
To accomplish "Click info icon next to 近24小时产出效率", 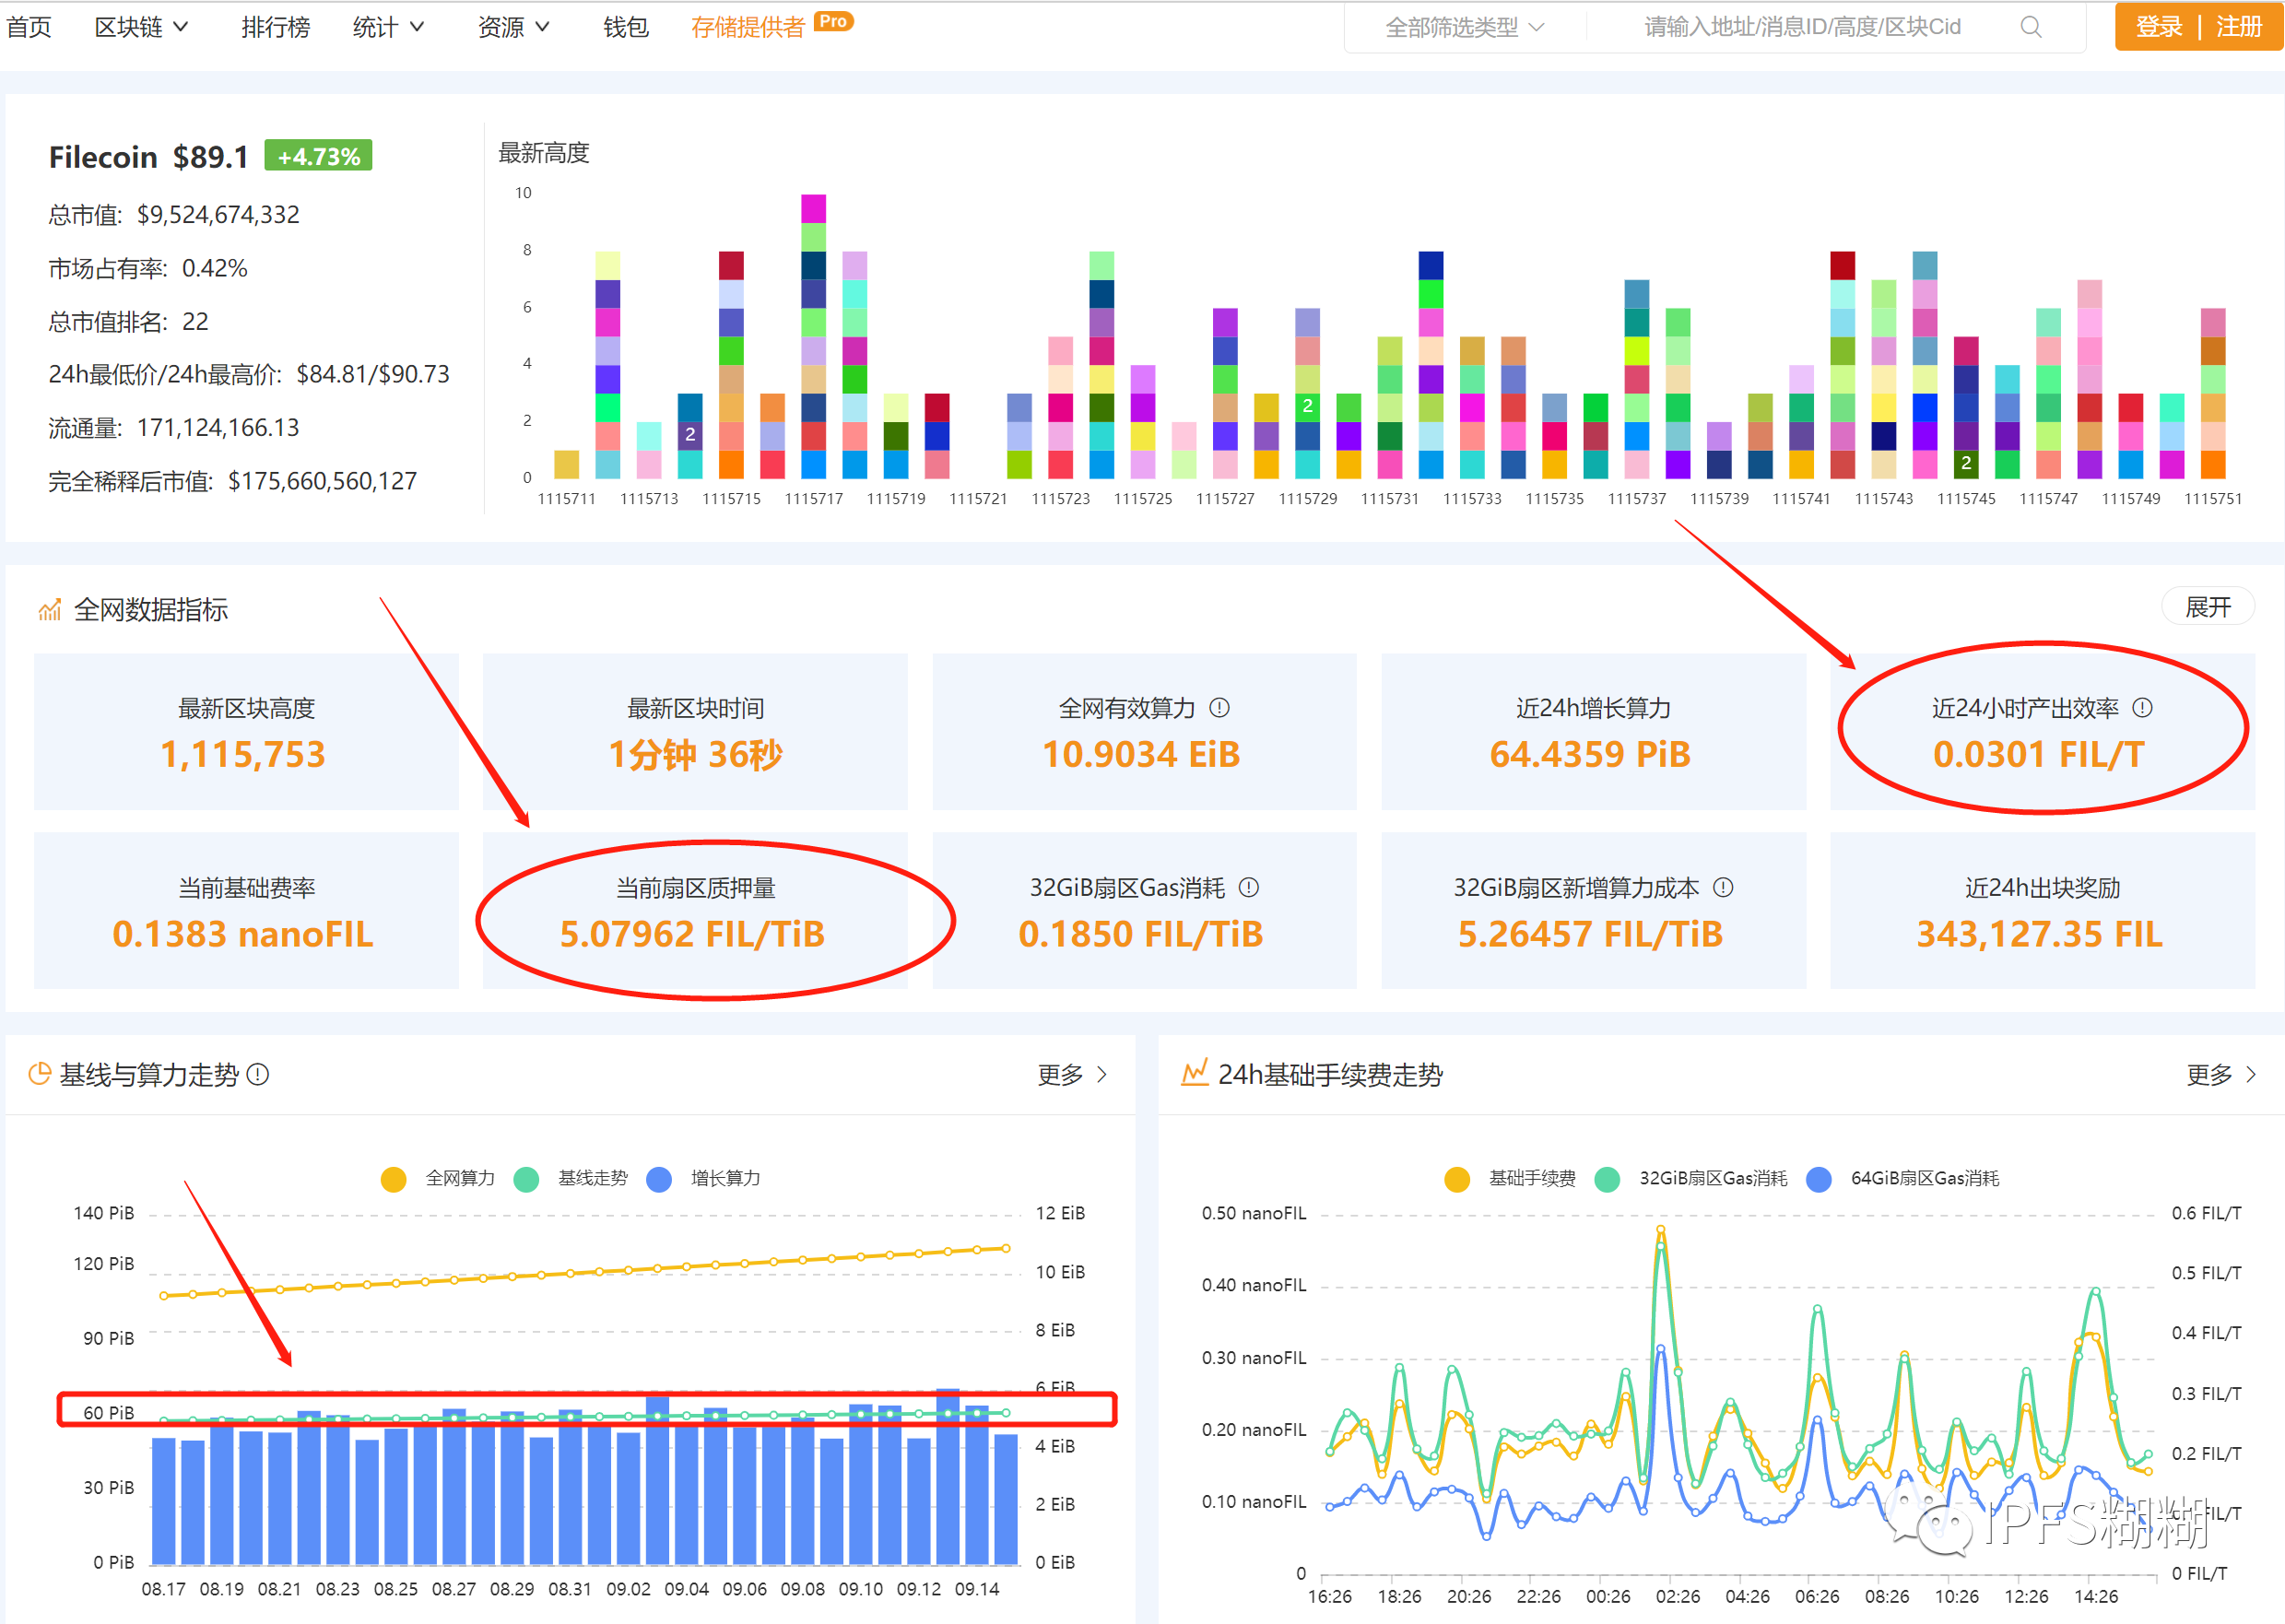I will (x=2142, y=708).
